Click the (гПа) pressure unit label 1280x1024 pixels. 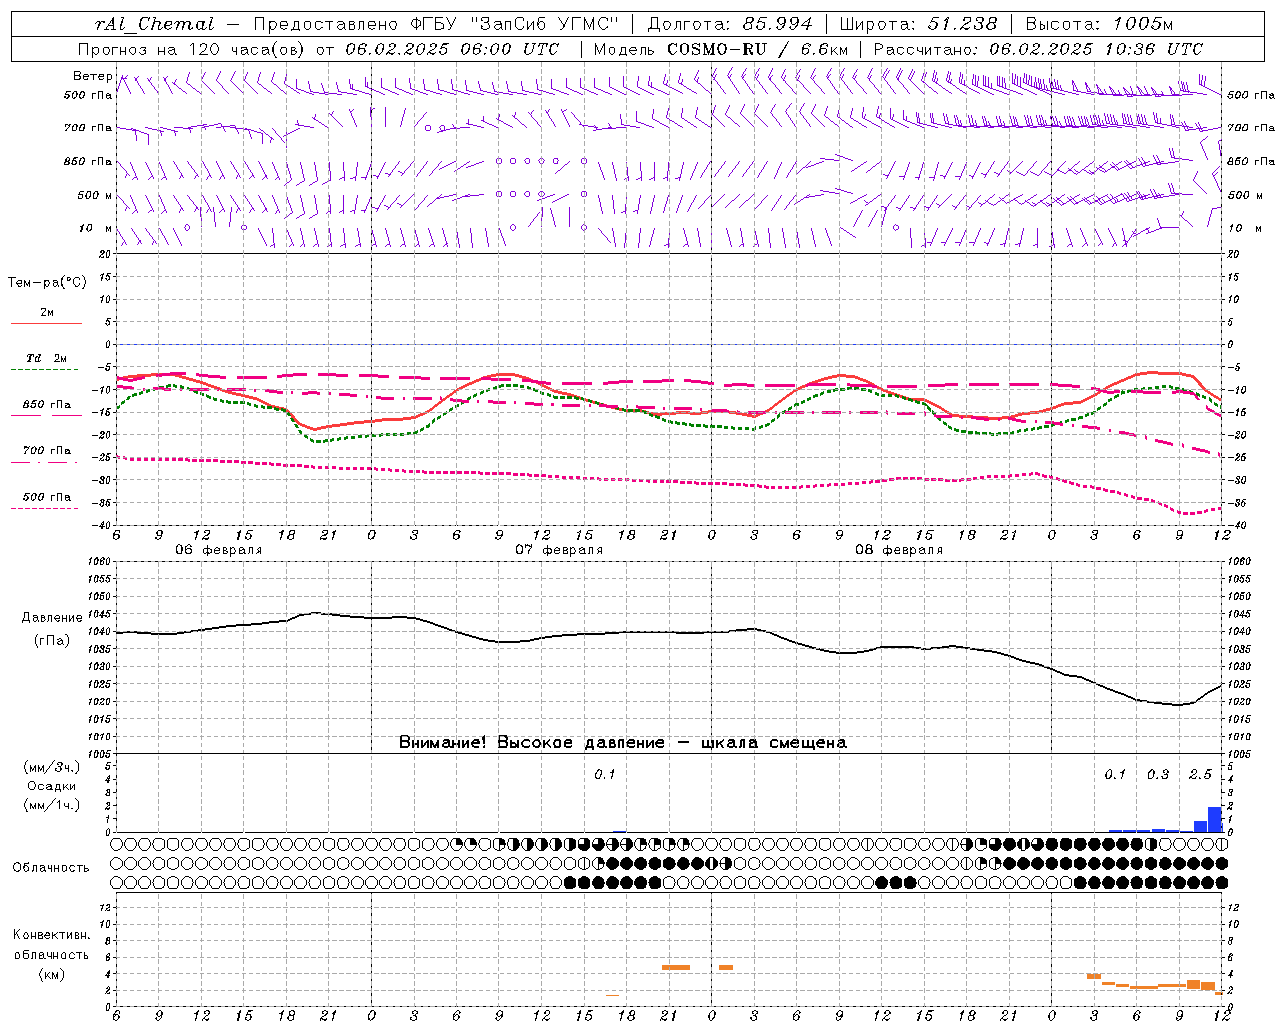(x=51, y=640)
